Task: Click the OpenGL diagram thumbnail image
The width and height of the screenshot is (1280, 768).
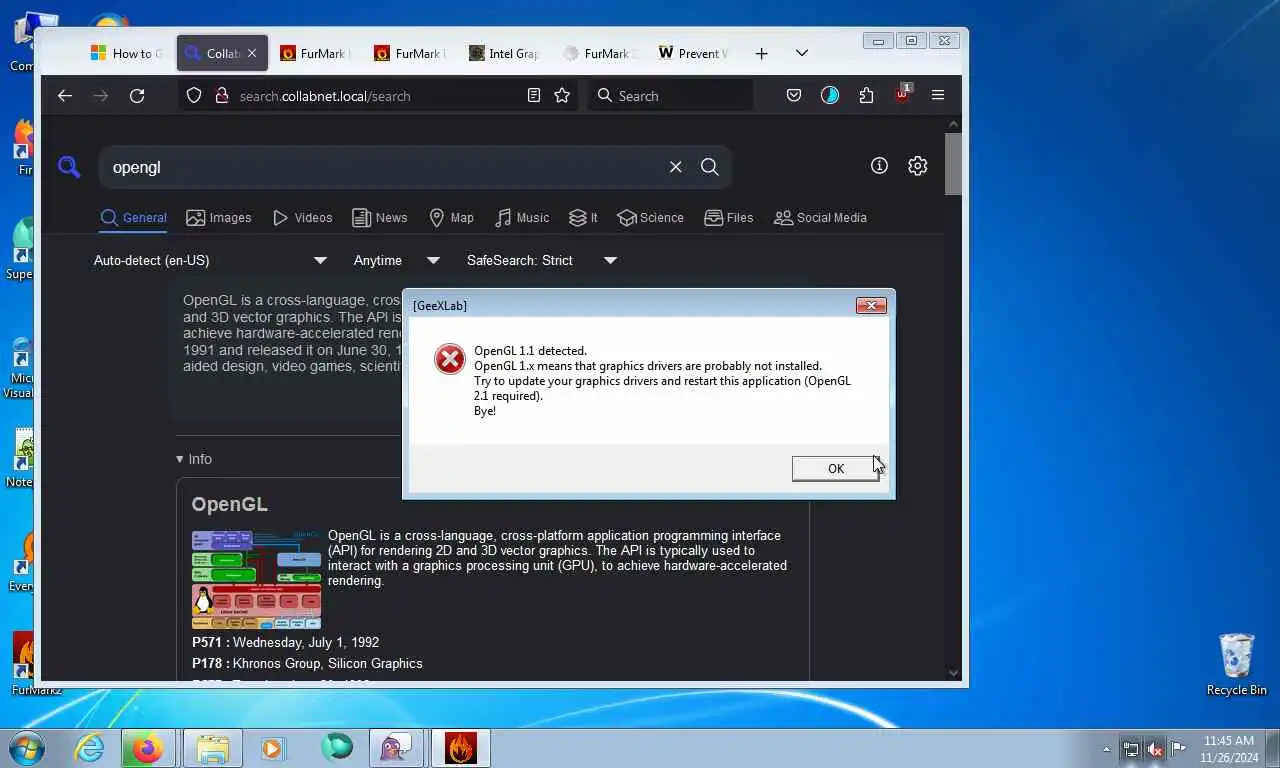Action: point(257,579)
